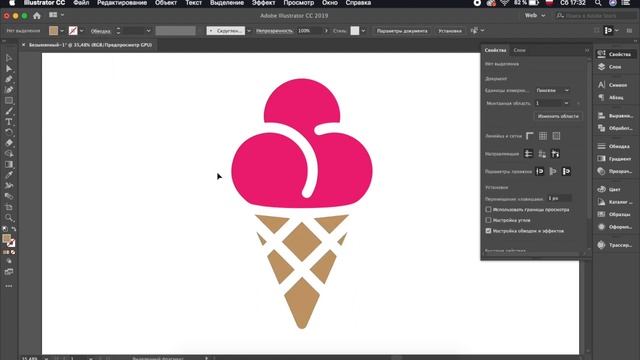Open the Выравнивание align panel from dock
The width and height of the screenshot is (640, 360).
615,116
